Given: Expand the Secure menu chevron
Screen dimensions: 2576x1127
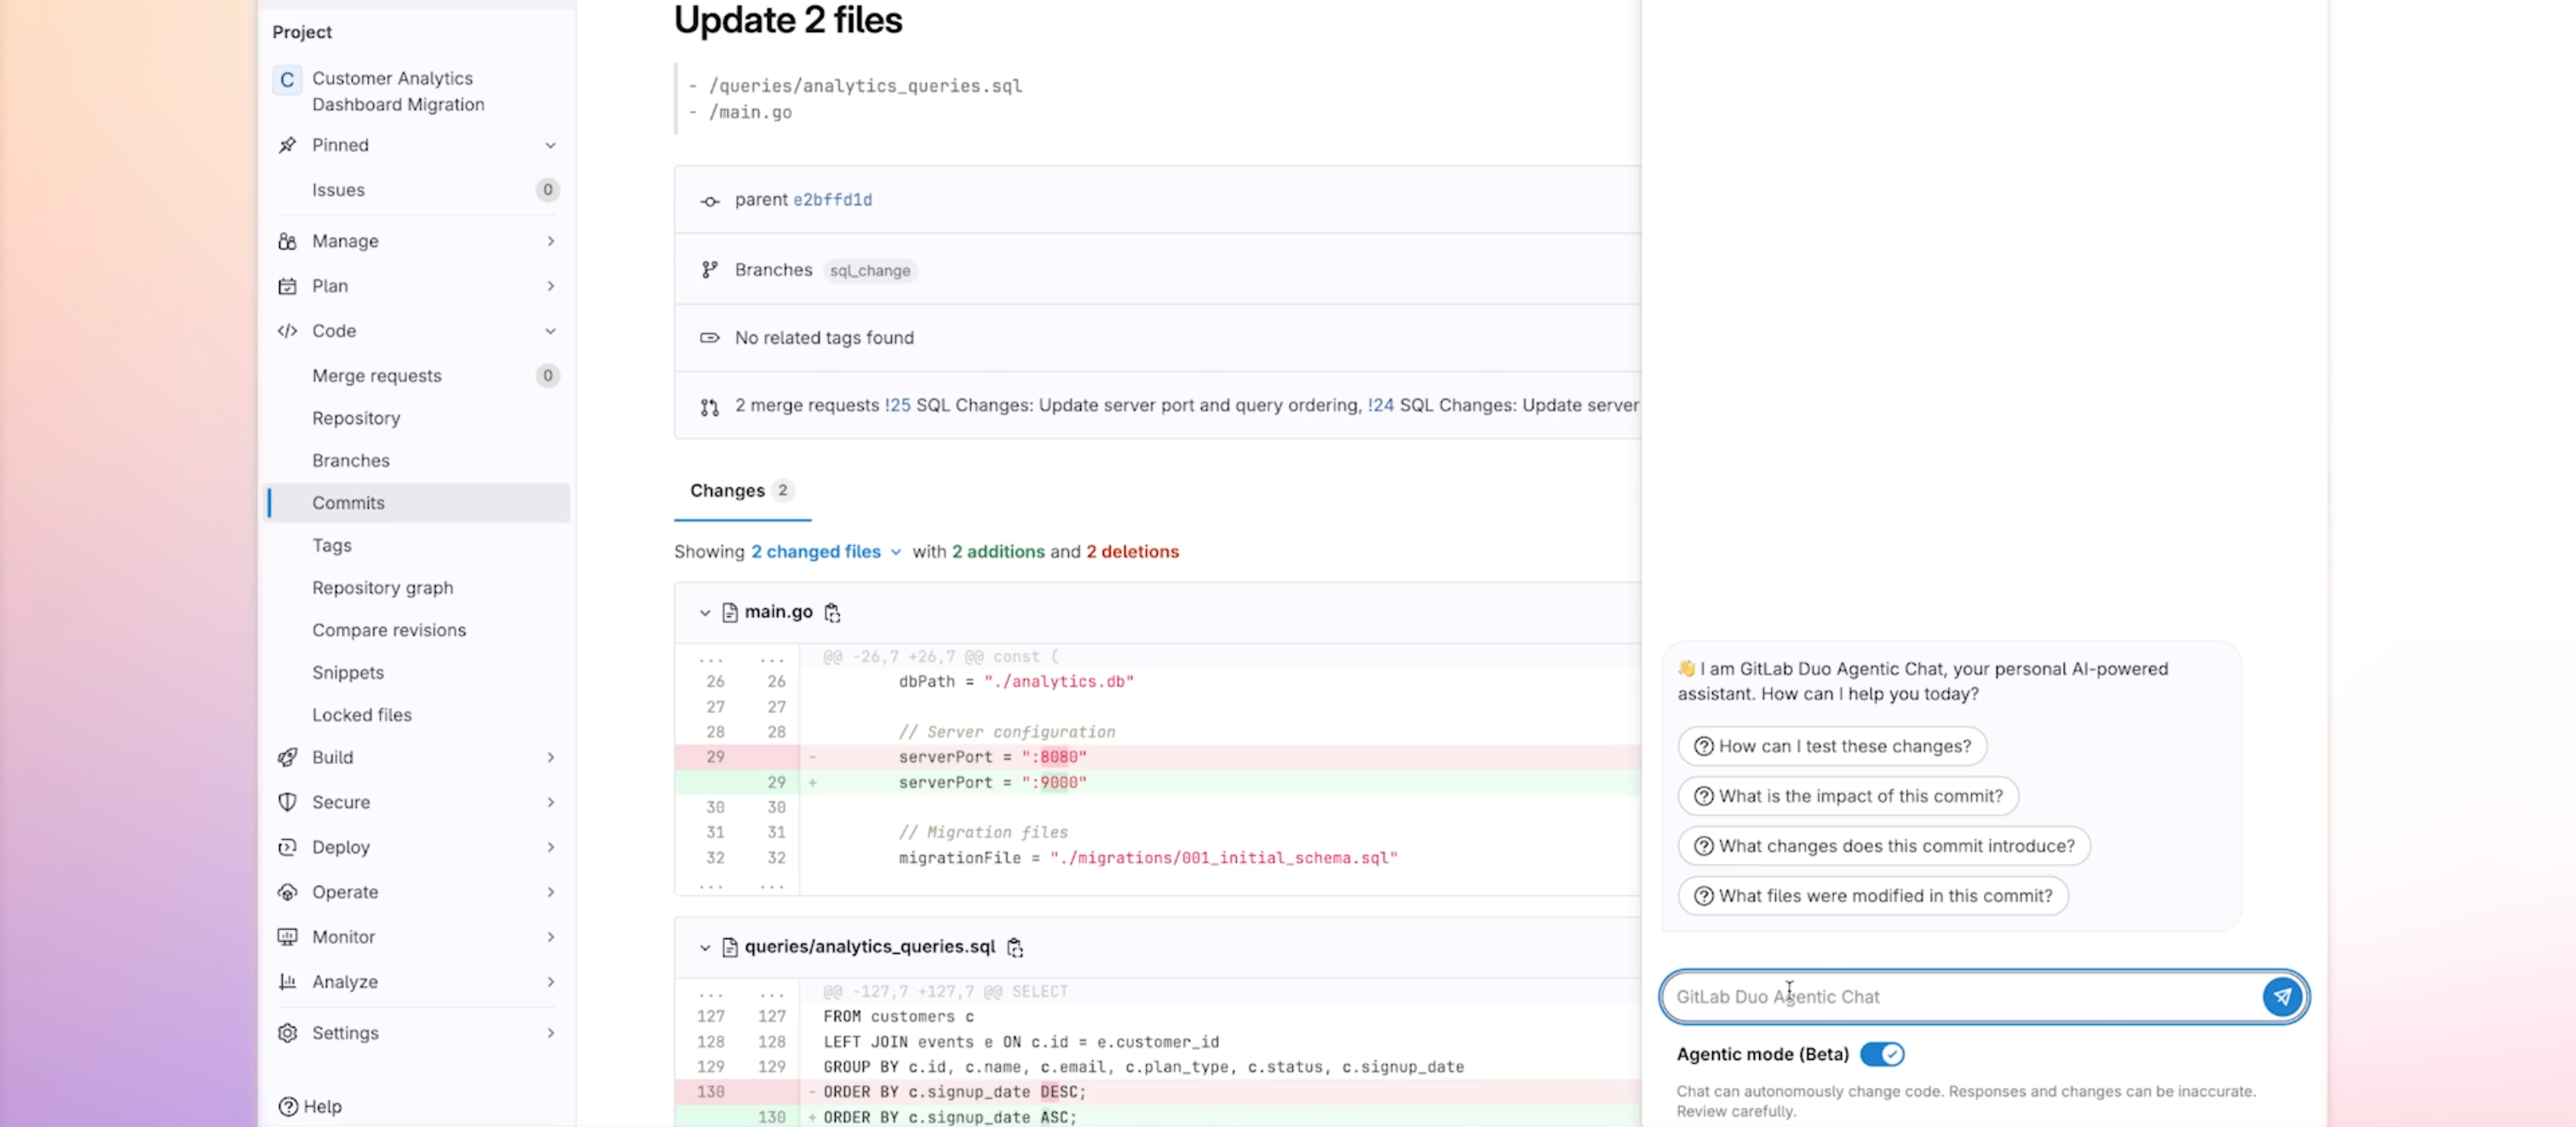Looking at the screenshot, I should 550,802.
